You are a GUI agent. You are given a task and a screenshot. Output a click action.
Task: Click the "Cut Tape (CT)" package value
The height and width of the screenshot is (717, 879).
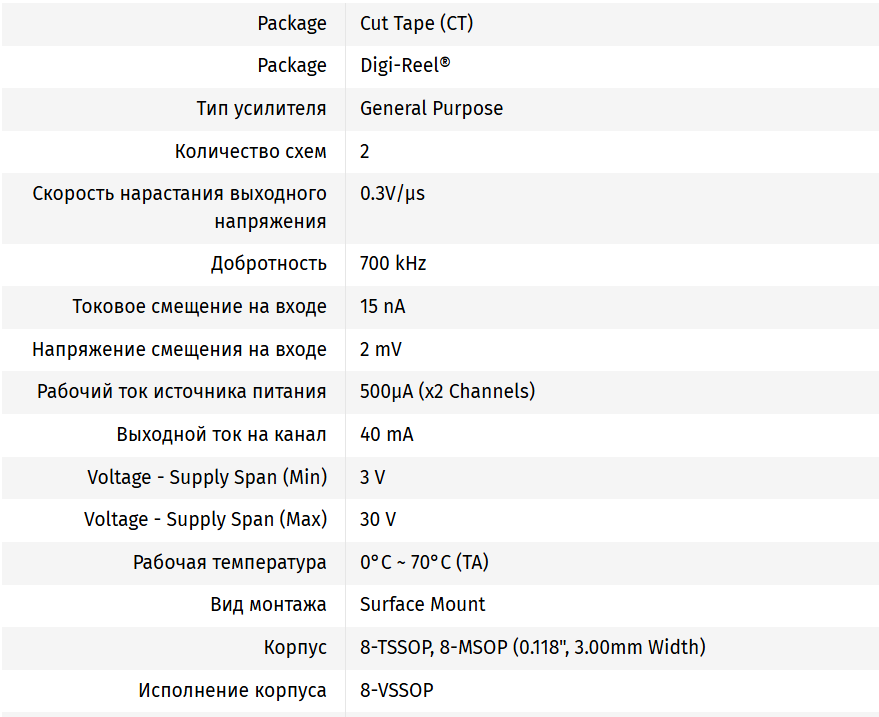tap(416, 23)
